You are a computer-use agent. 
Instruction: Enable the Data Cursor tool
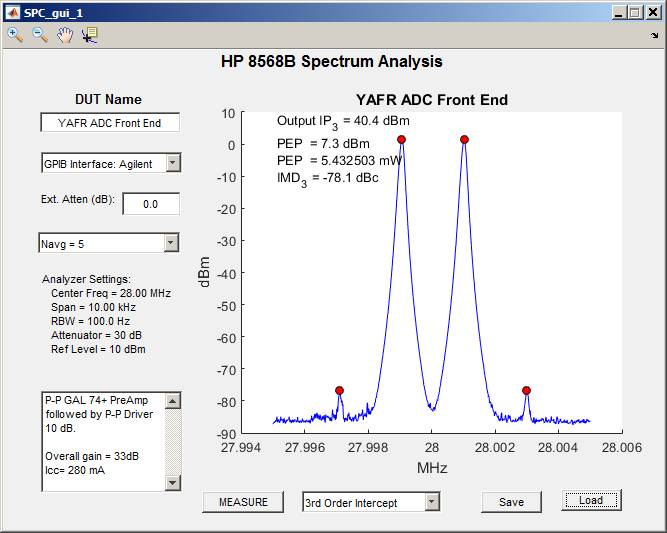(x=90, y=35)
